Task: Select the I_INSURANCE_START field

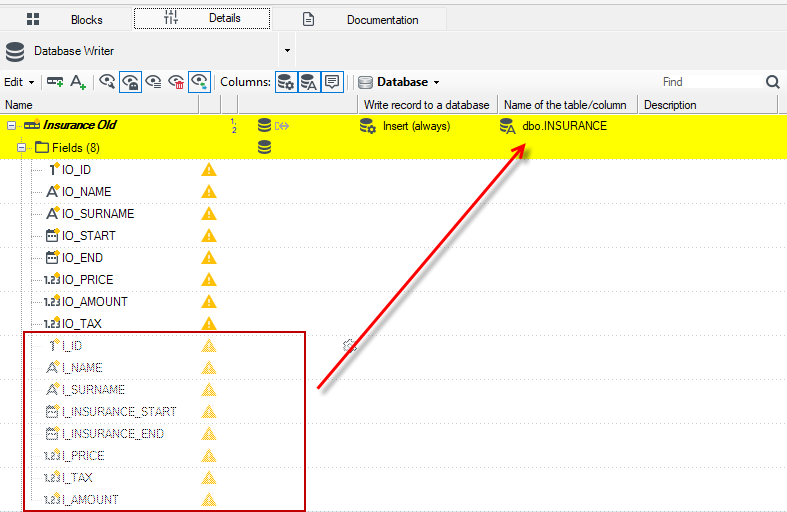Action: (x=119, y=412)
